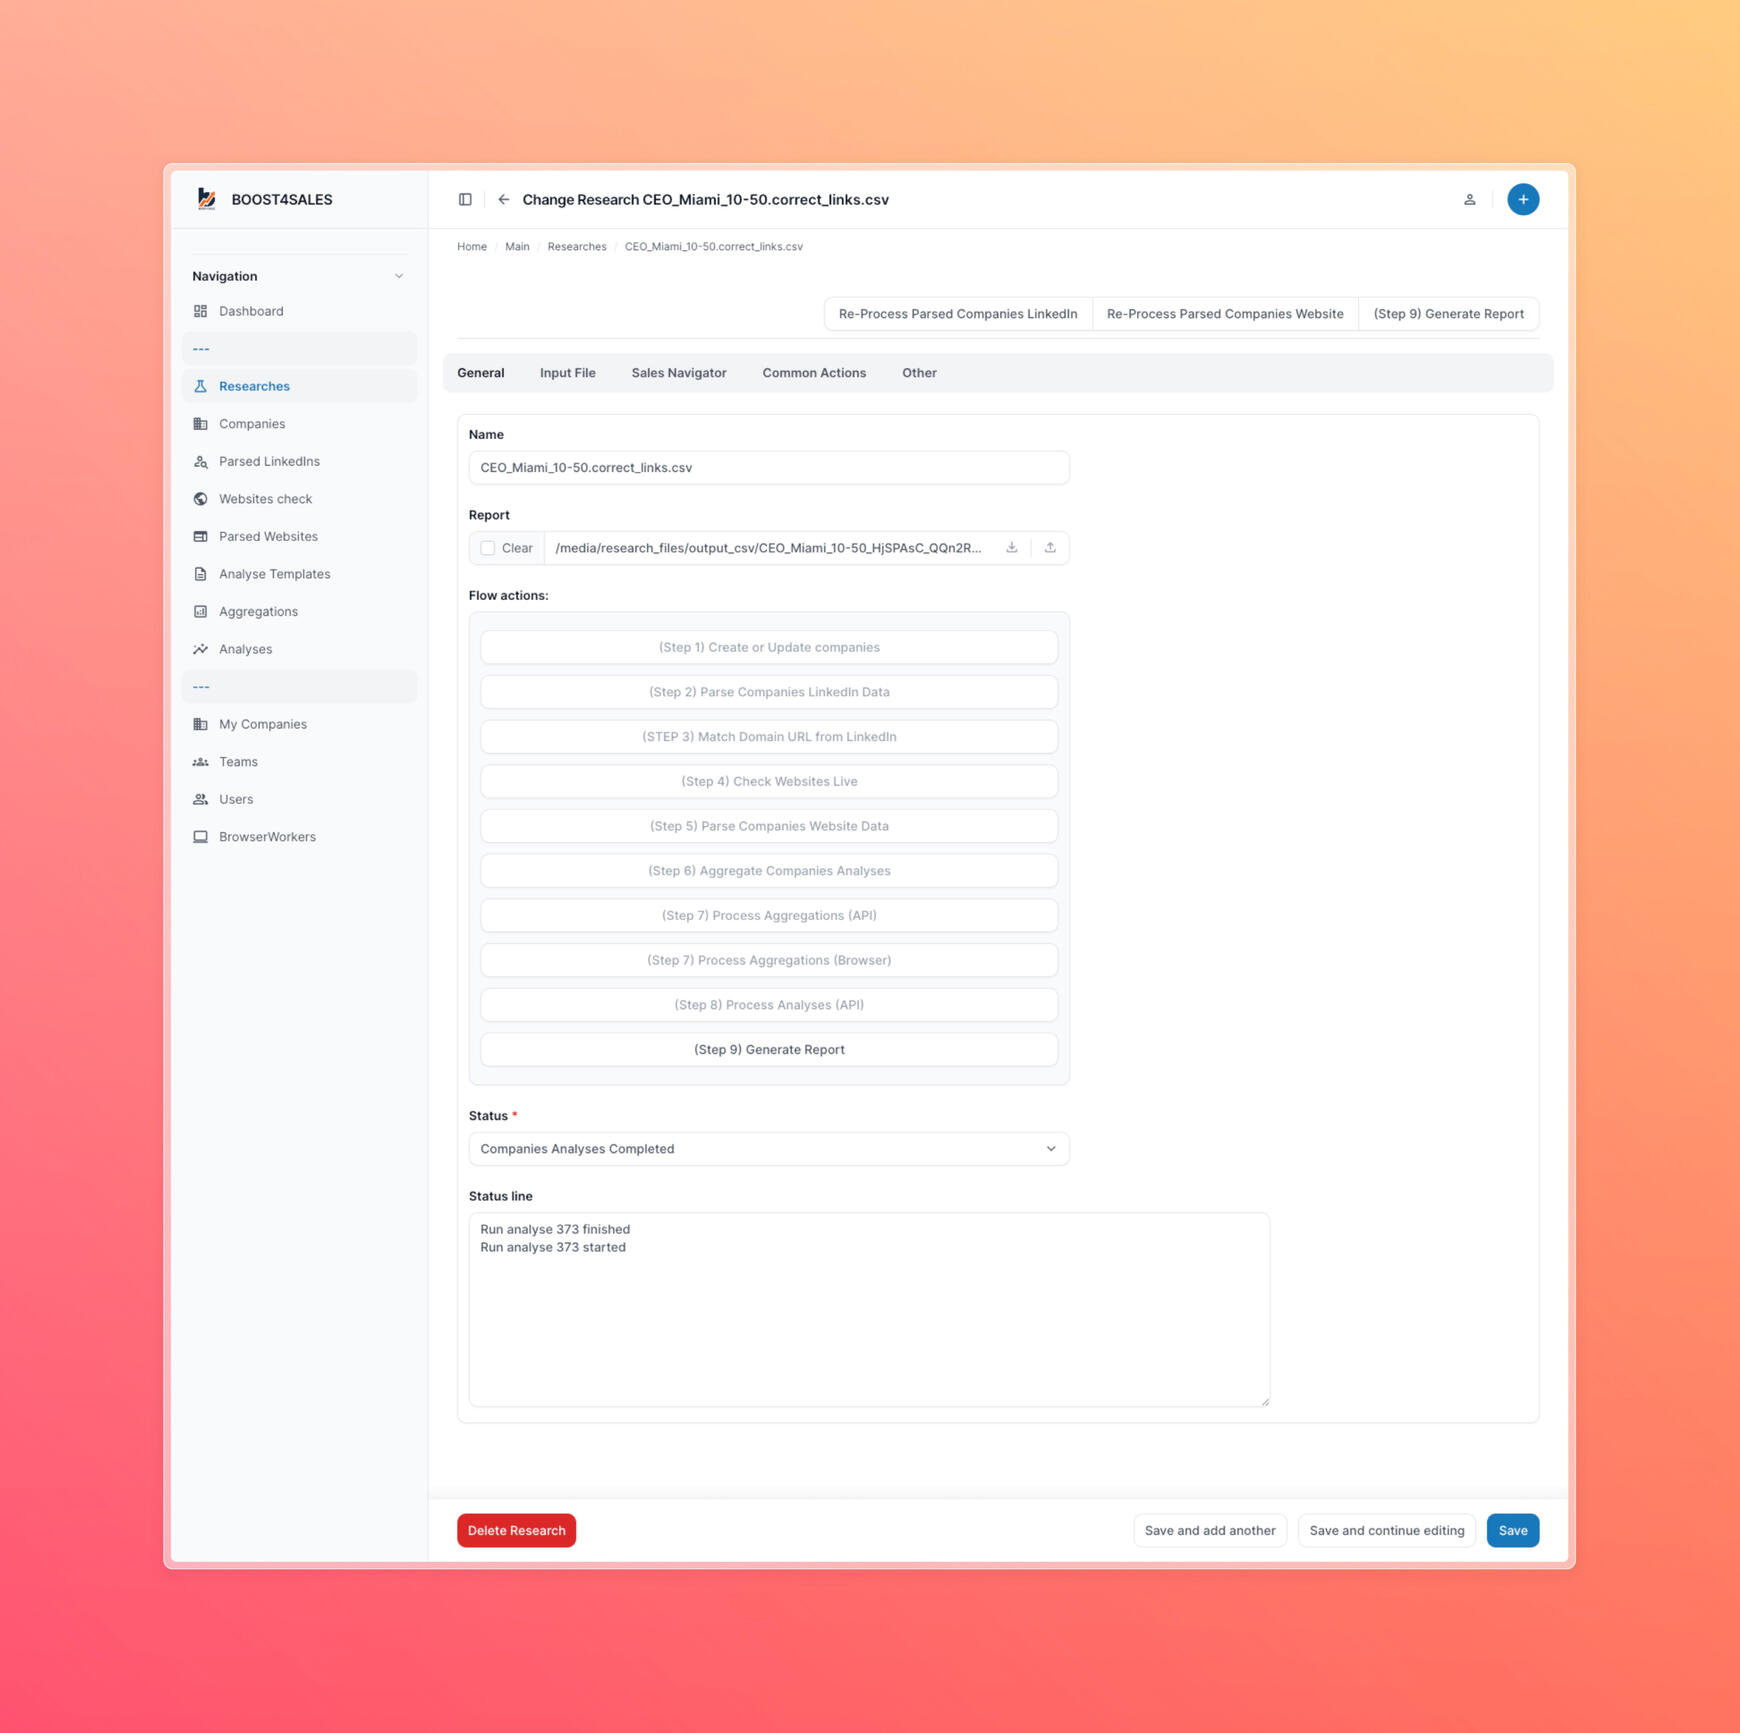Click the BrowserWorkers laptop icon

(201, 837)
